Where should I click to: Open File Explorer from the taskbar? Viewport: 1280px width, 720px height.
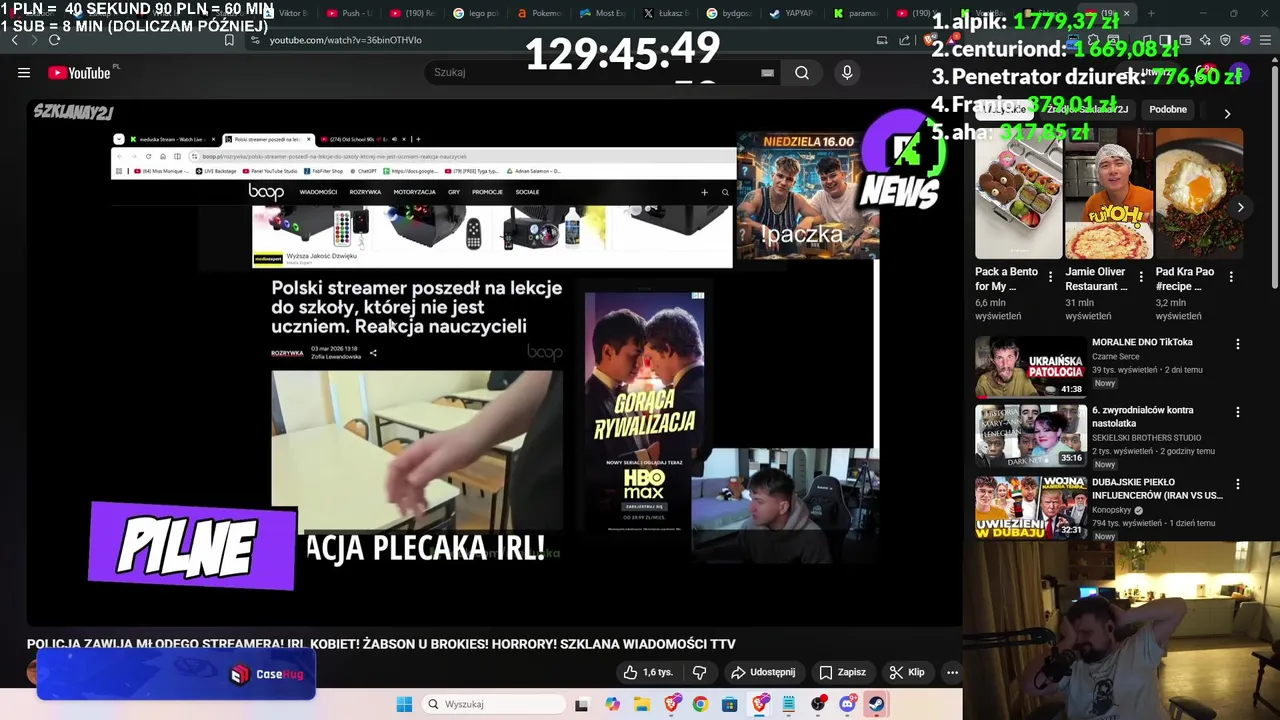pyautogui.click(x=642, y=704)
